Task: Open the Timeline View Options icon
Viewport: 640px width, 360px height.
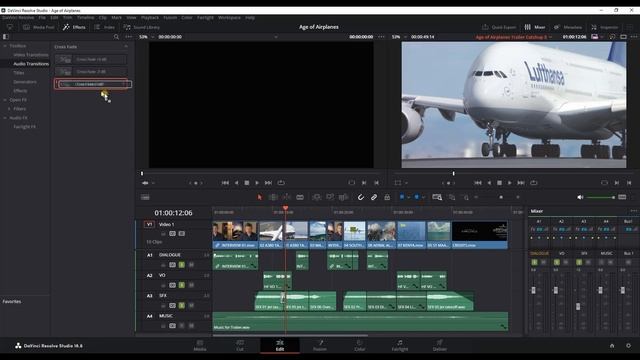Action: (x=145, y=197)
